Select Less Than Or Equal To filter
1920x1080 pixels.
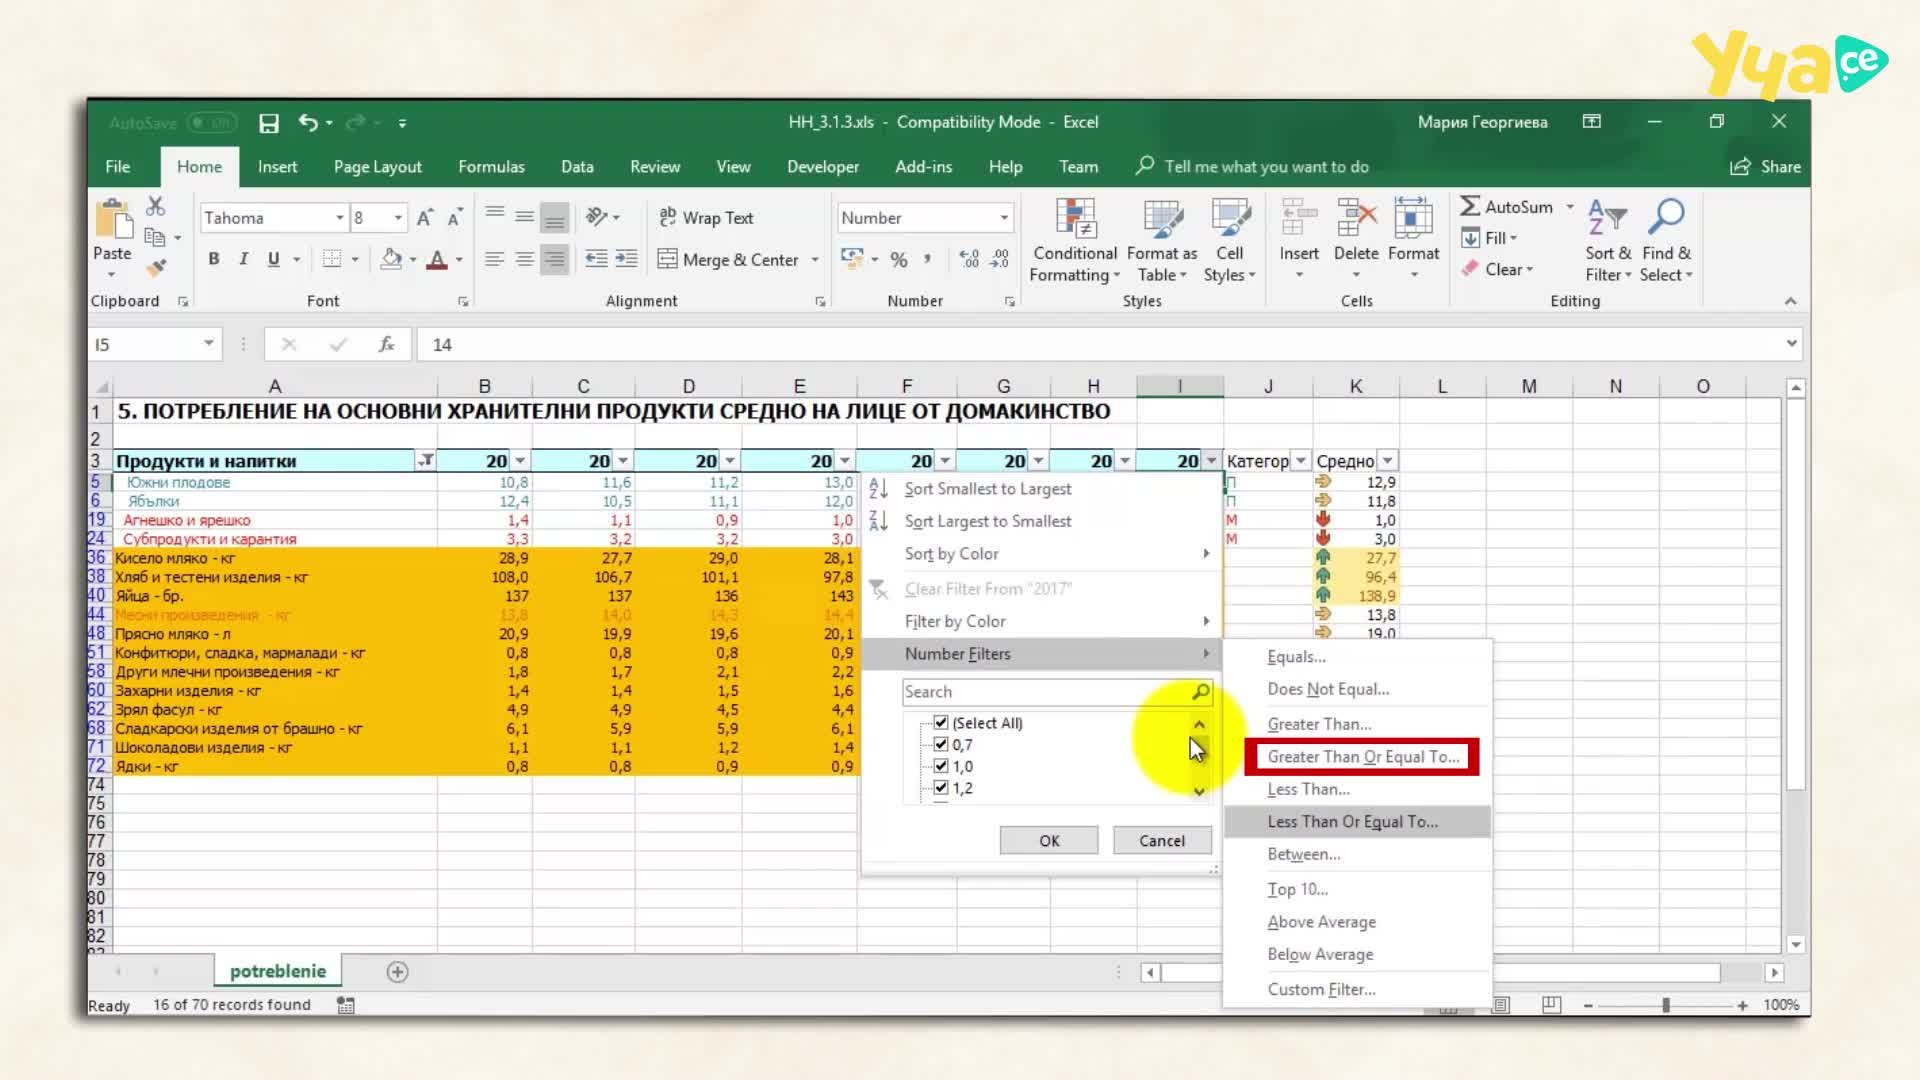pyautogui.click(x=1357, y=822)
